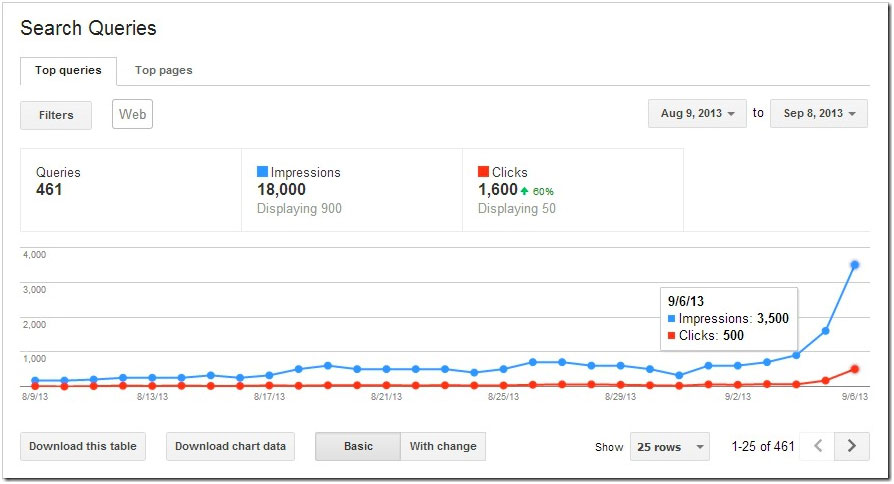Select the Top queries tab
The image size is (894, 484).
[68, 70]
